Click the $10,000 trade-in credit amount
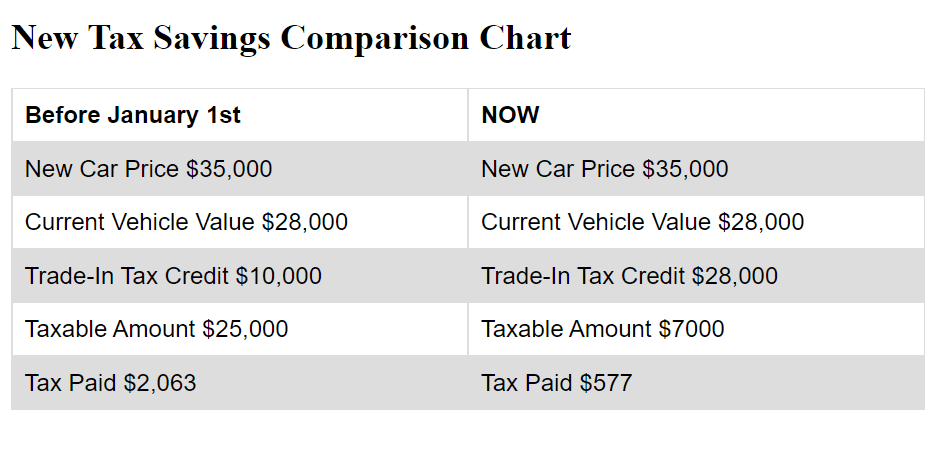 [278, 276]
